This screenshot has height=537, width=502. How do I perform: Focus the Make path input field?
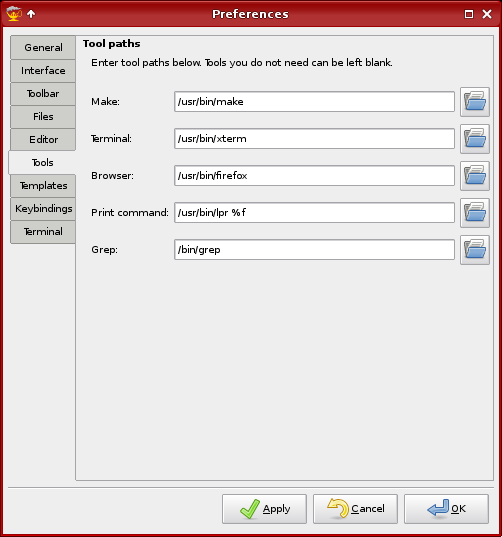click(314, 102)
